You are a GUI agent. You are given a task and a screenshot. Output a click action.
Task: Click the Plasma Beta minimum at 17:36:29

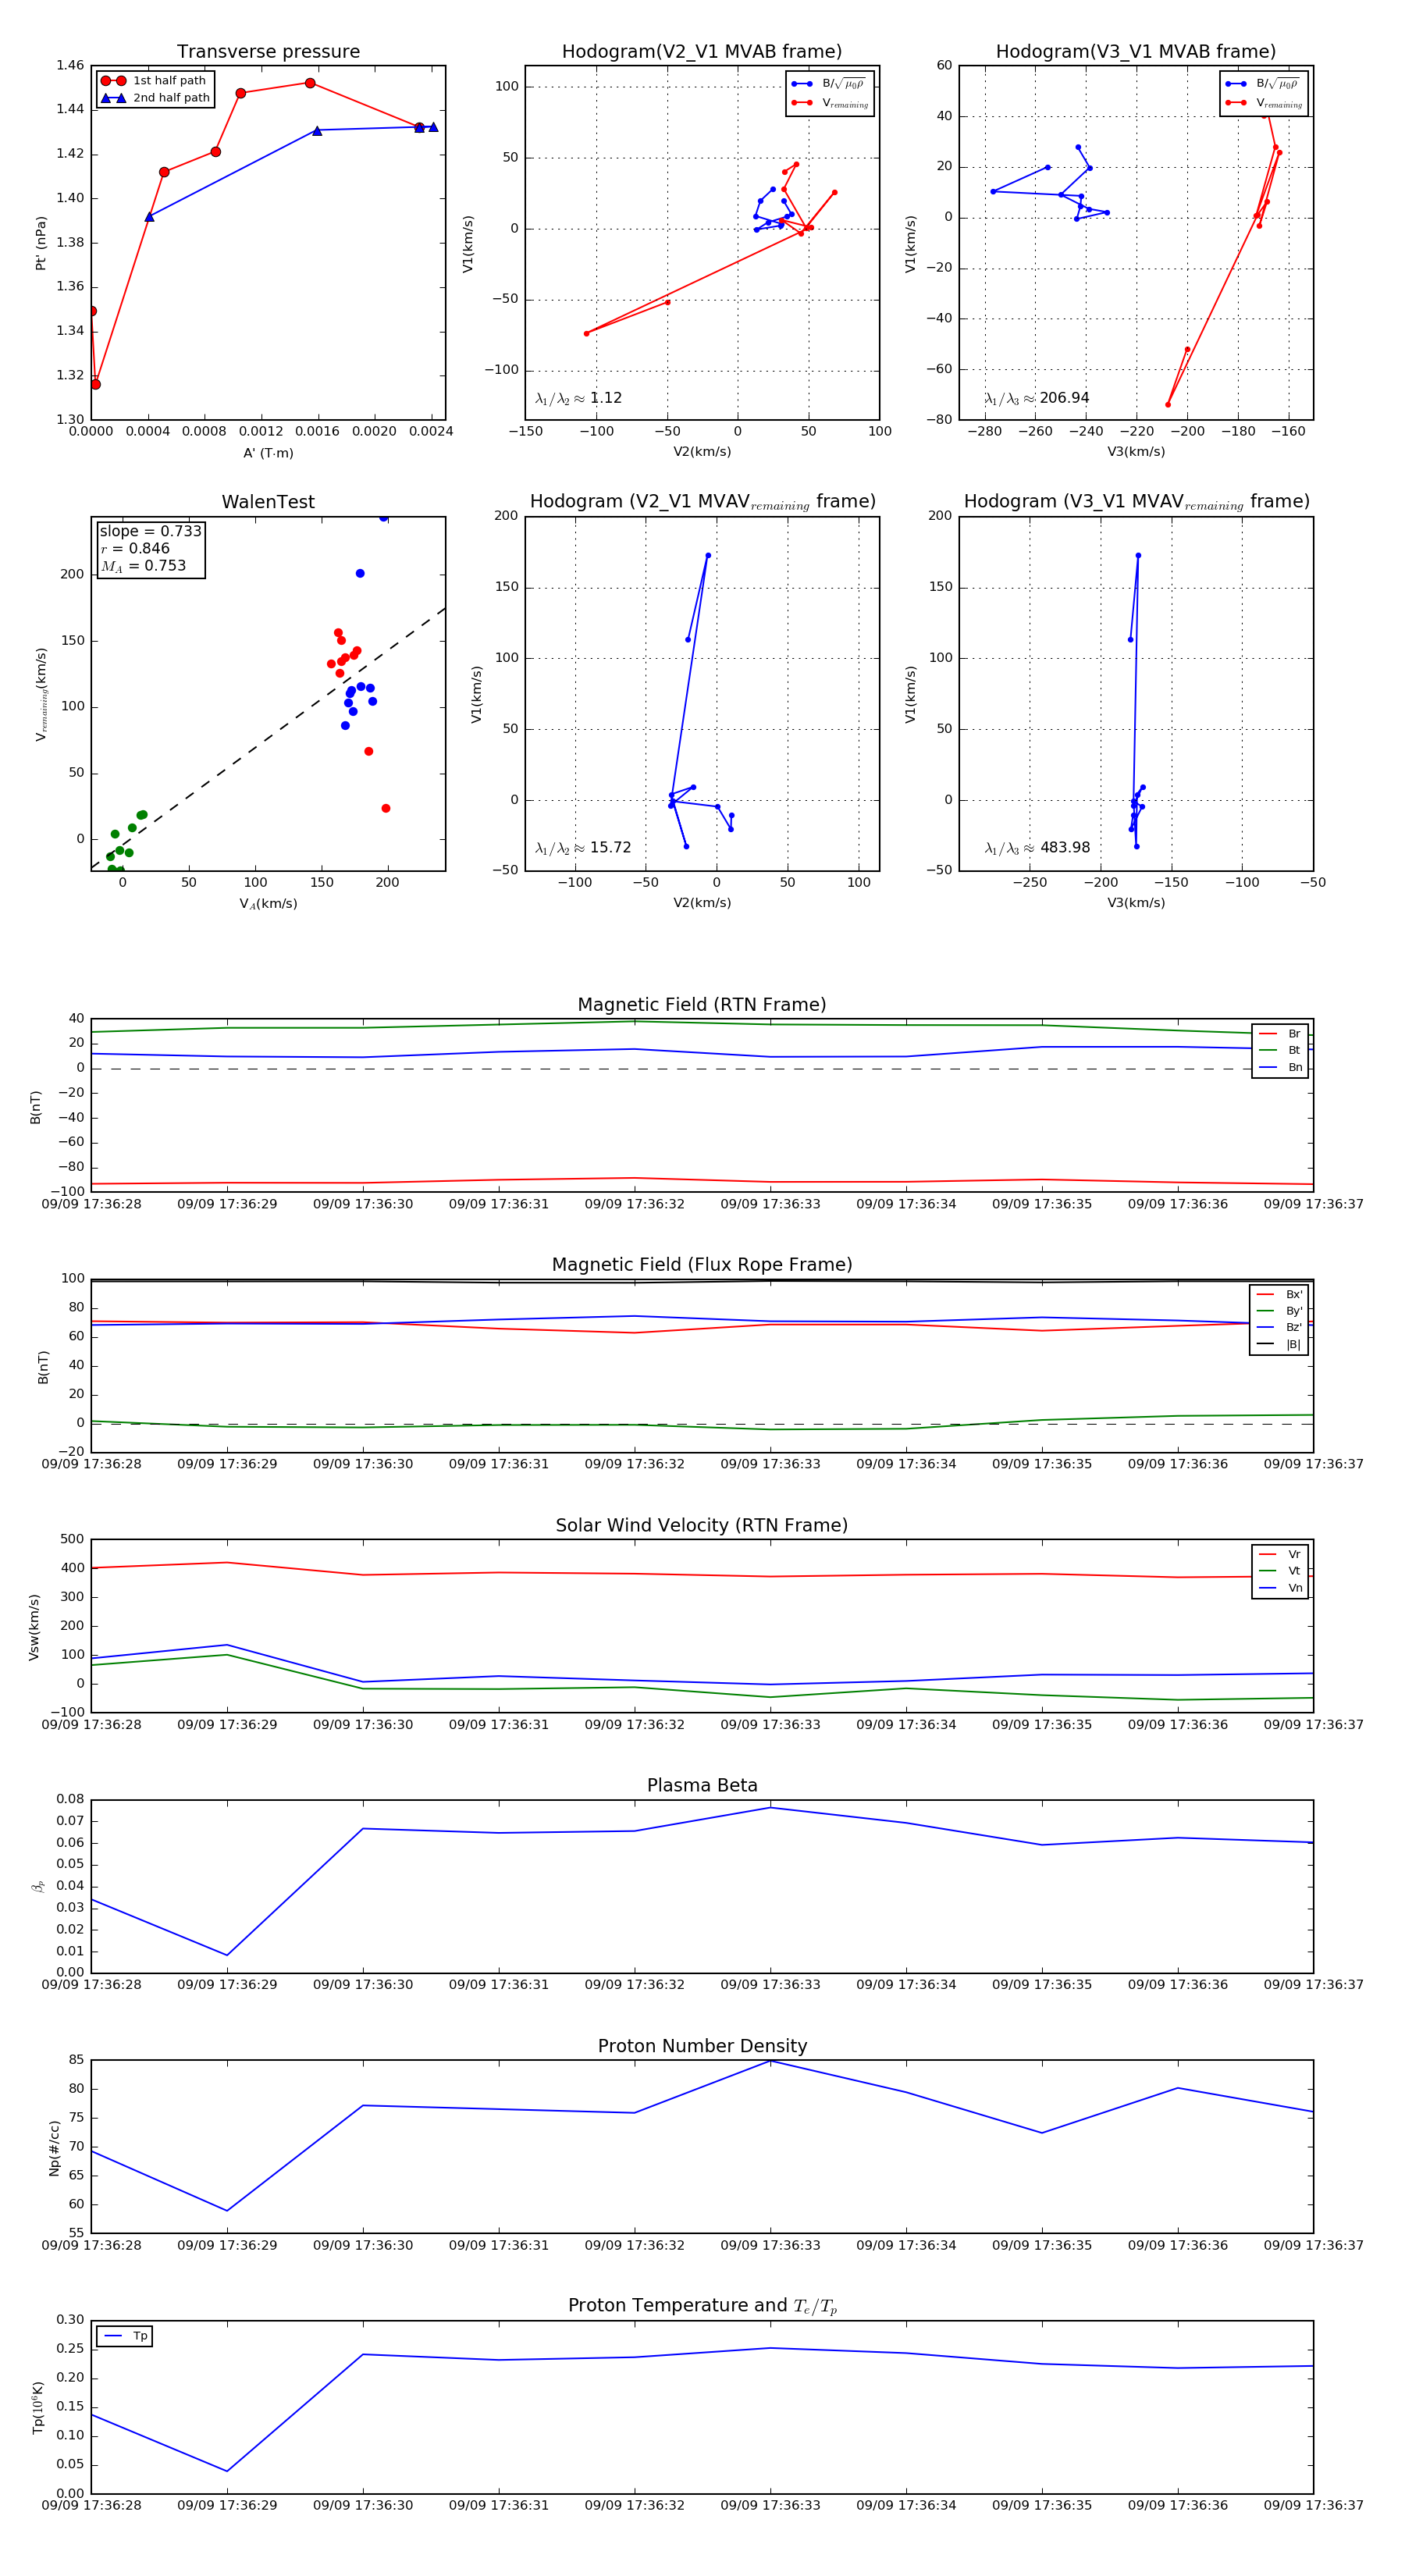tap(227, 1955)
